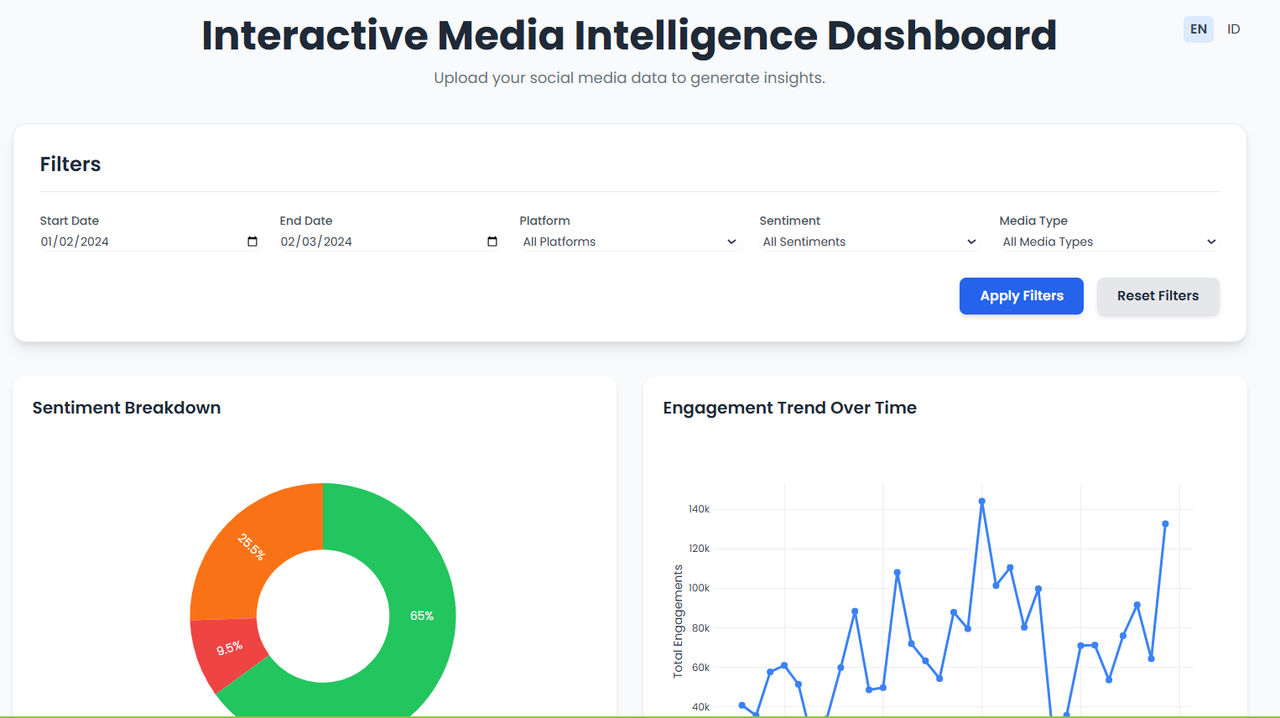Select the red 9.5% donut slice

coord(229,649)
